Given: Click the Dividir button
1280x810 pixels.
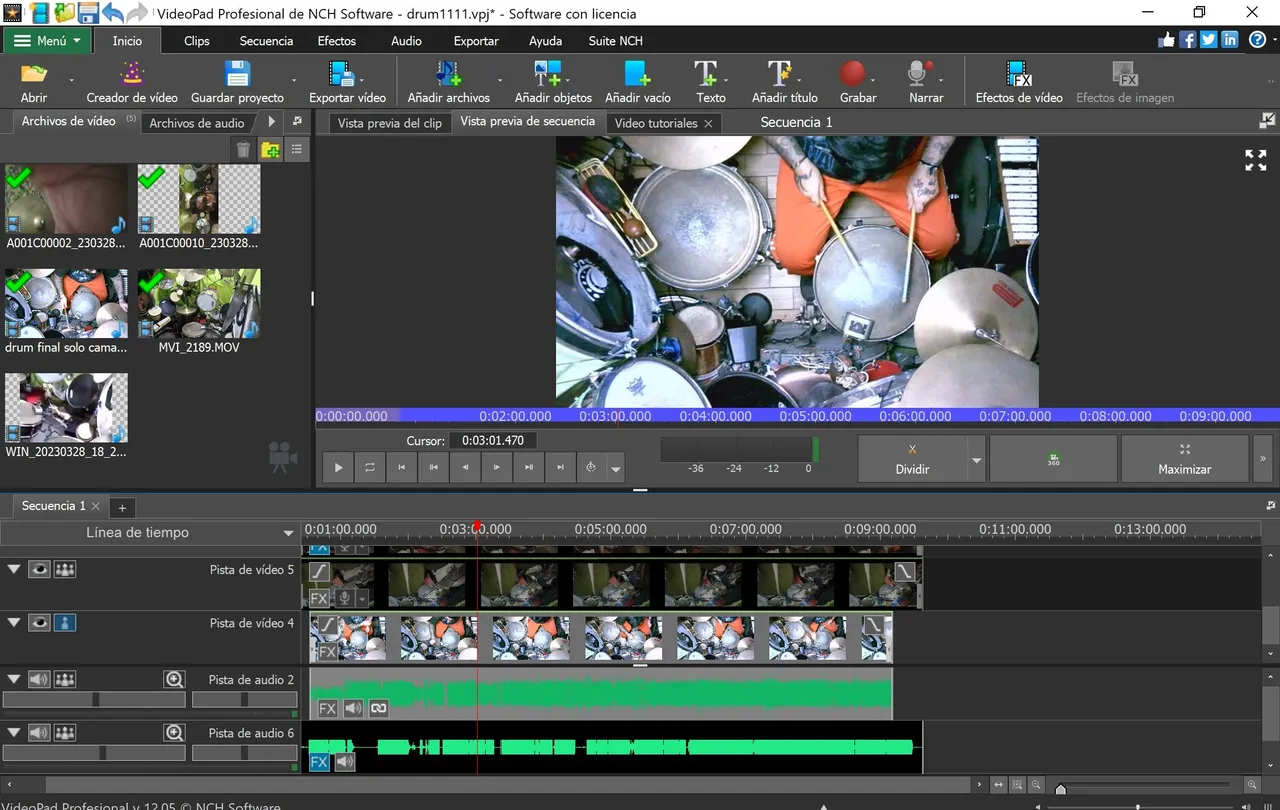Looking at the screenshot, I should coord(912,459).
